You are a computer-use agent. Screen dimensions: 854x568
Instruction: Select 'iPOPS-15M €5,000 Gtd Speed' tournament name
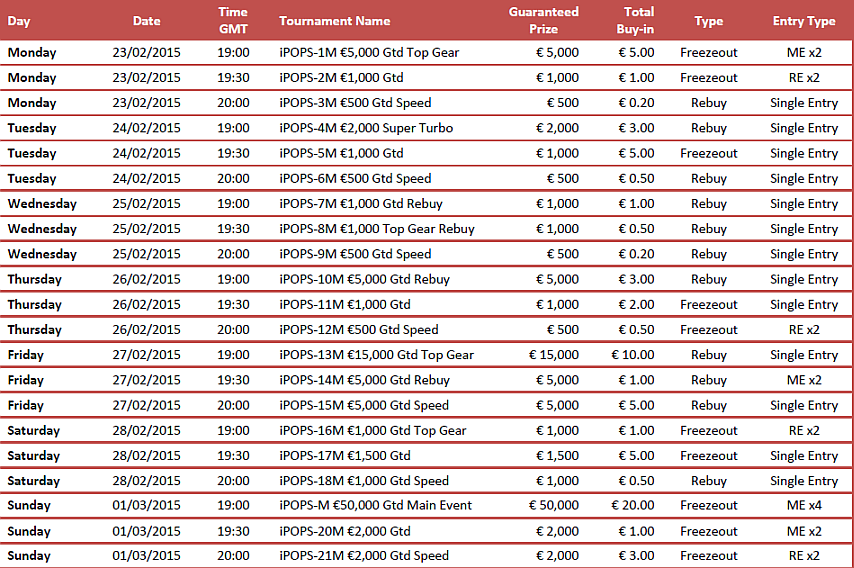[364, 405]
